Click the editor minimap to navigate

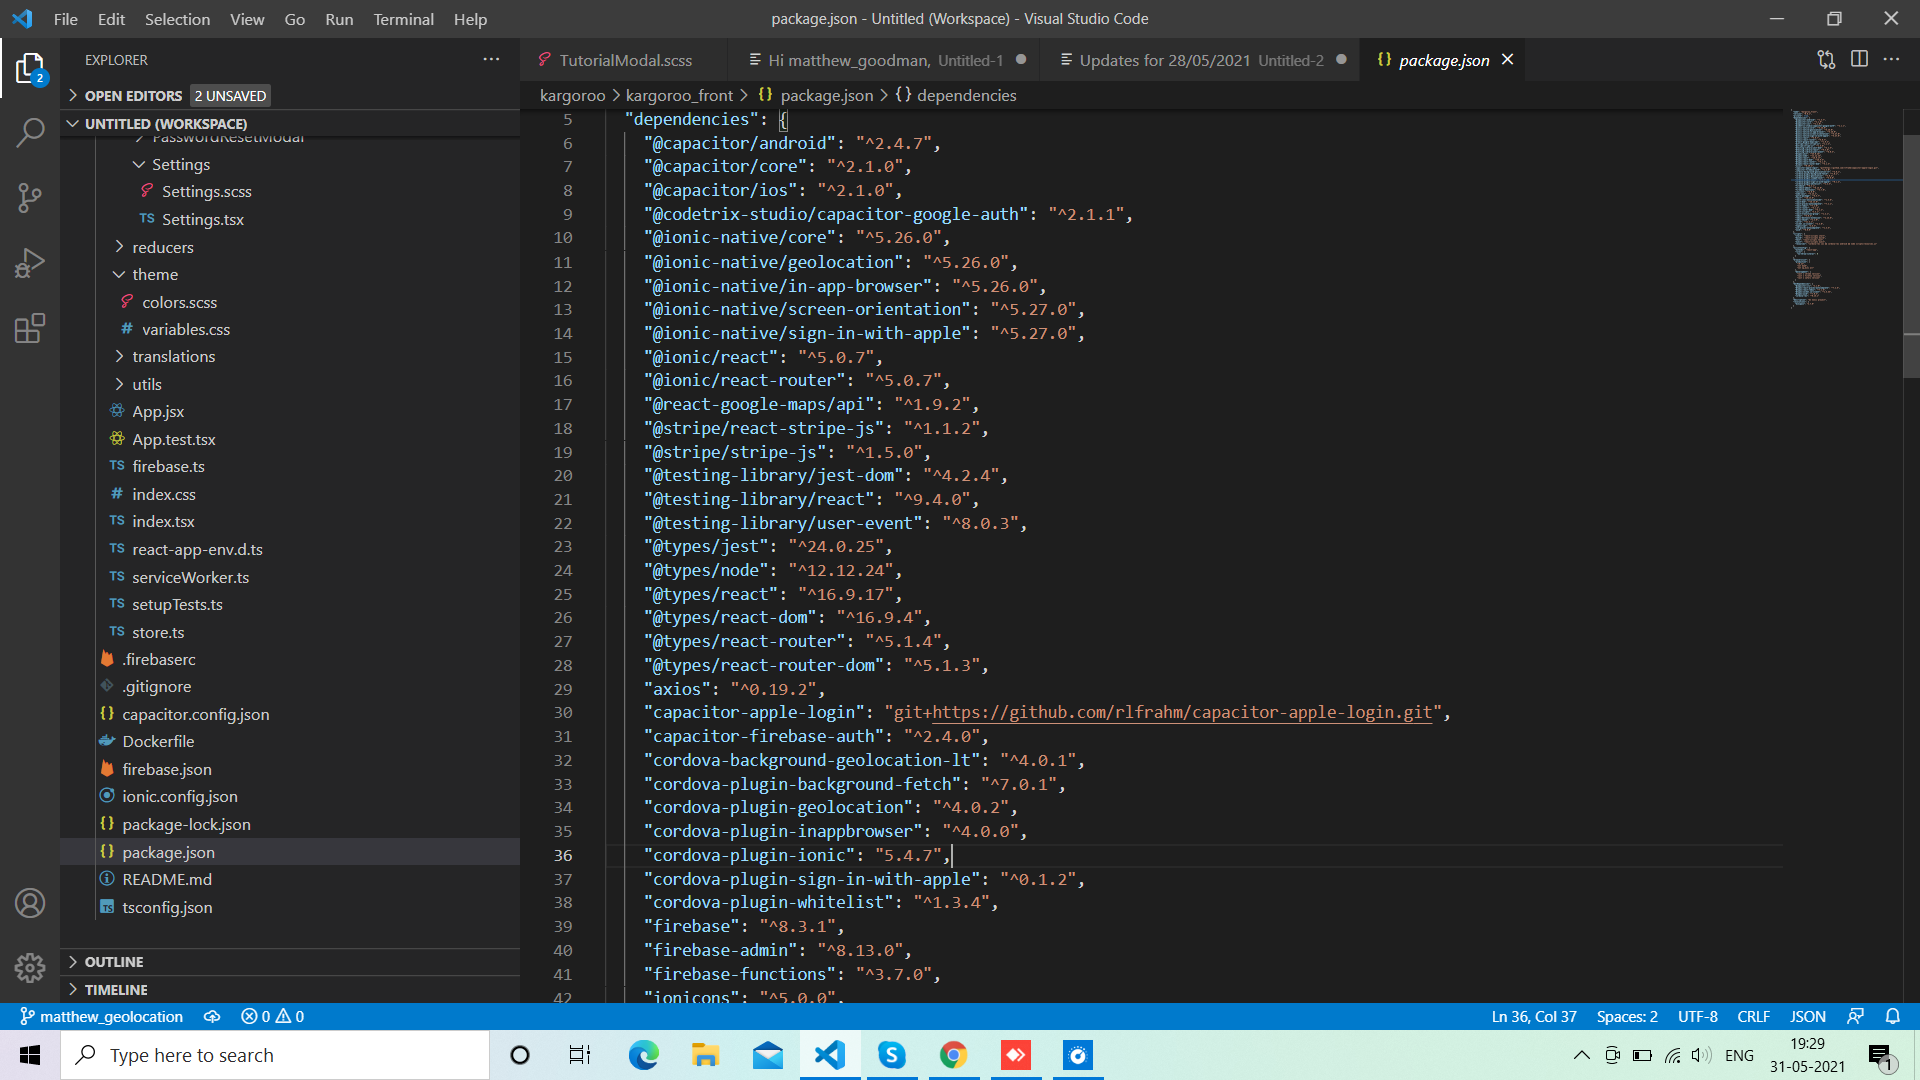1840,200
